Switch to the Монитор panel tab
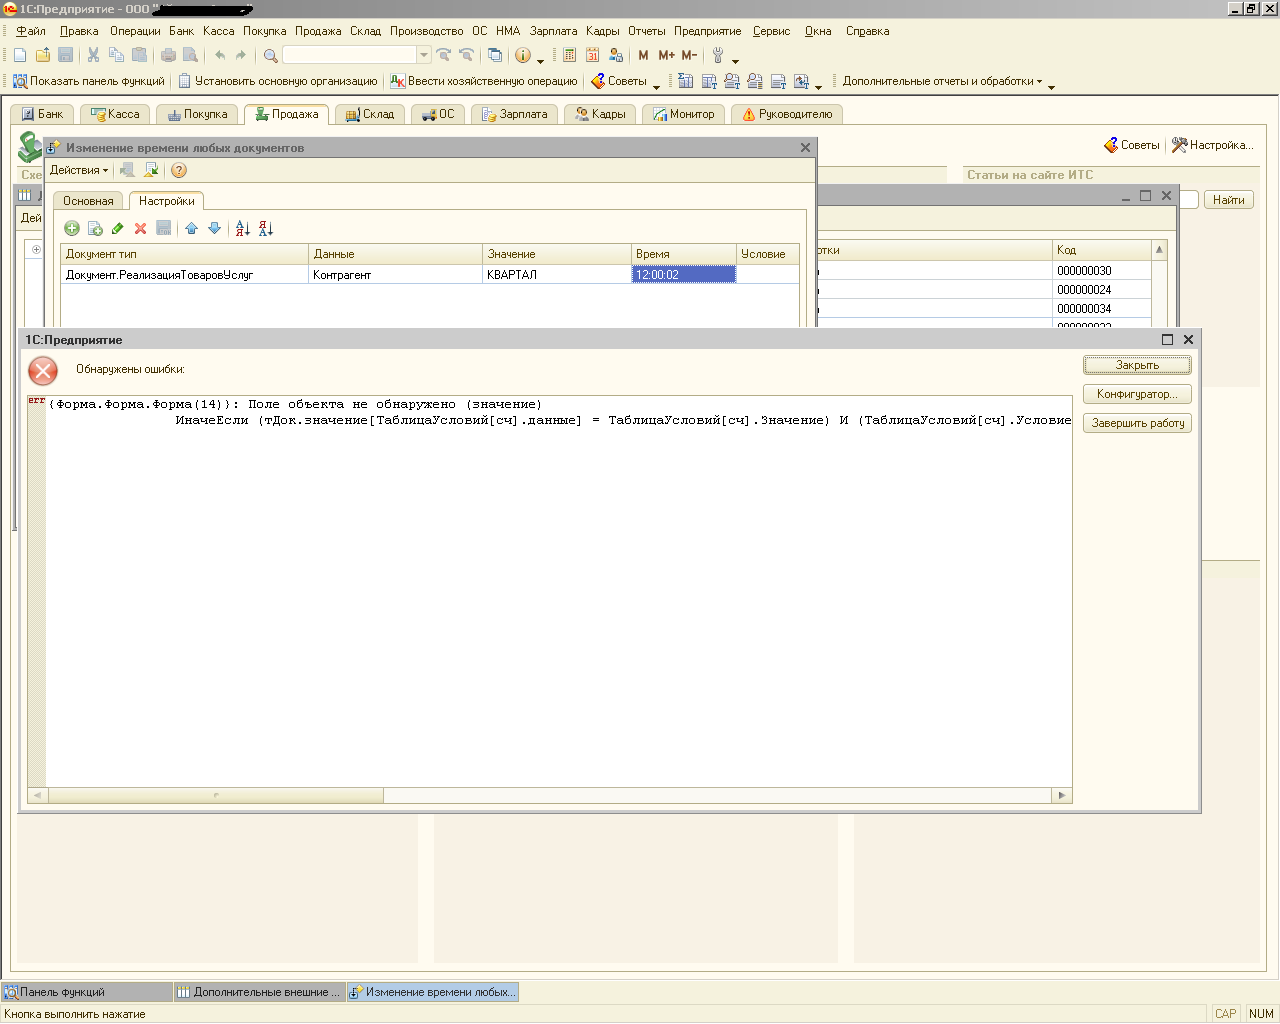The height and width of the screenshot is (1024, 1280). click(684, 114)
